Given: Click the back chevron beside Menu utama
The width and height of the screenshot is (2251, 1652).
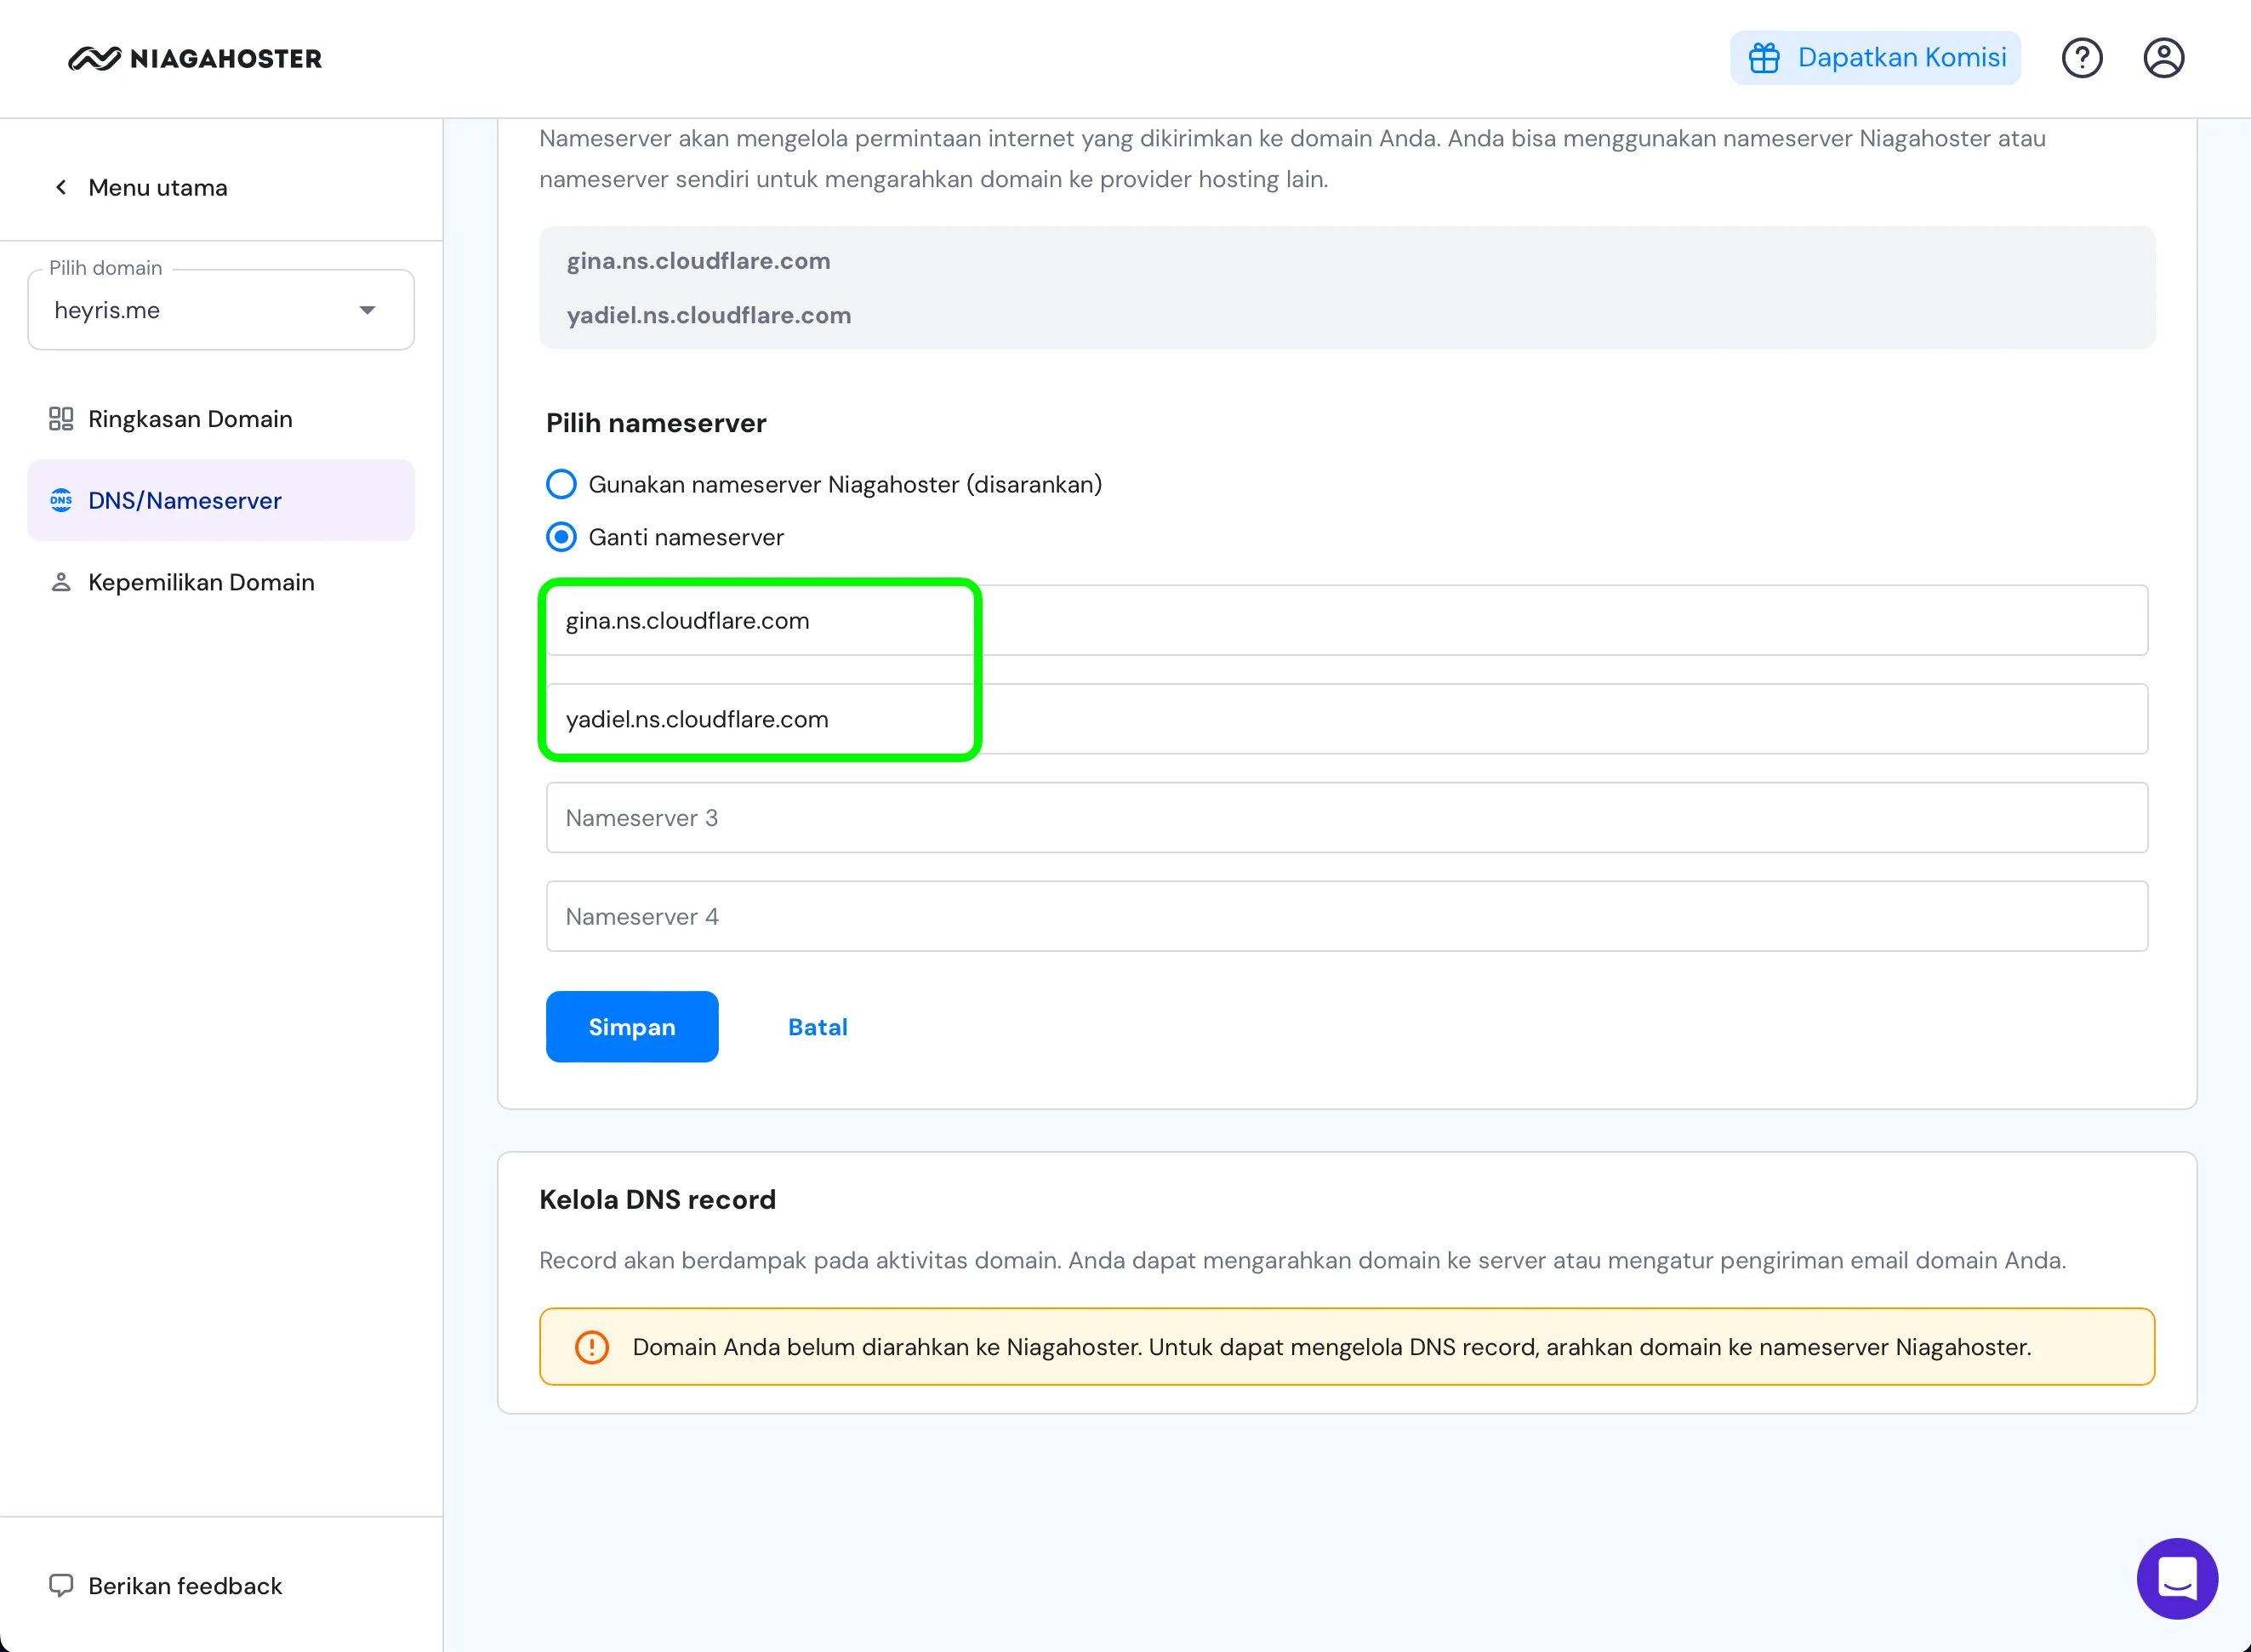Looking at the screenshot, I should point(60,187).
